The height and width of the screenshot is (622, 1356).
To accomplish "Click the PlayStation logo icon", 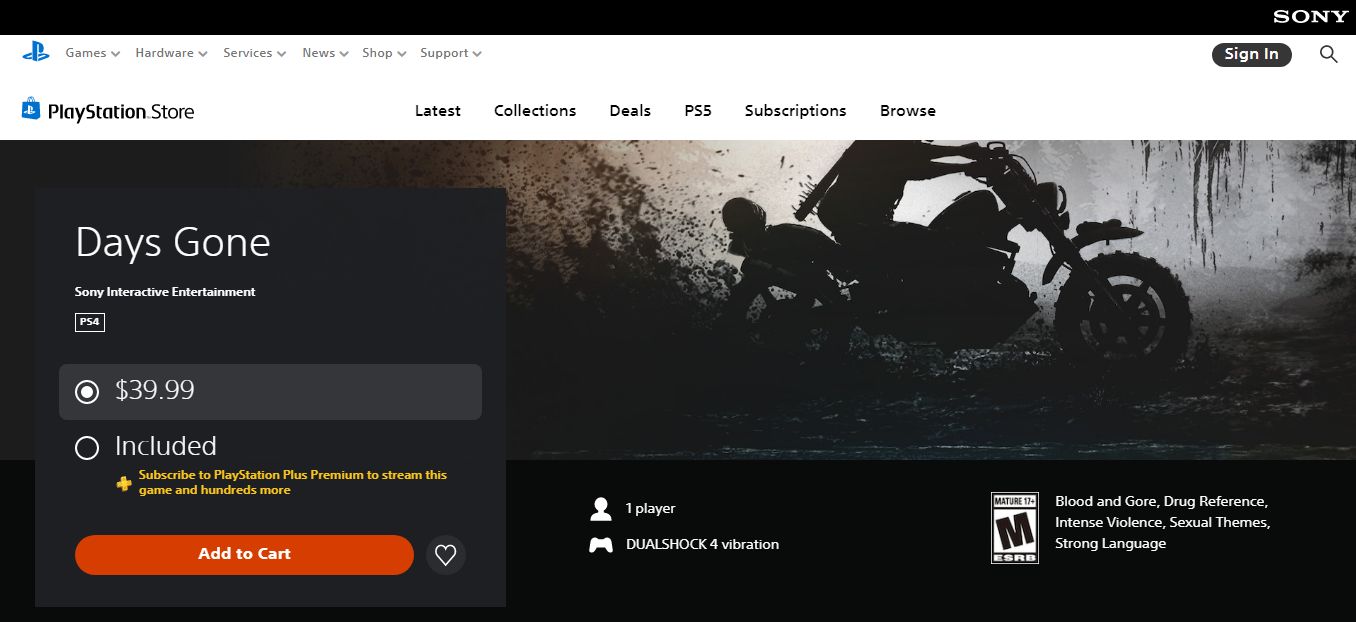I will pyautogui.click(x=36, y=53).
